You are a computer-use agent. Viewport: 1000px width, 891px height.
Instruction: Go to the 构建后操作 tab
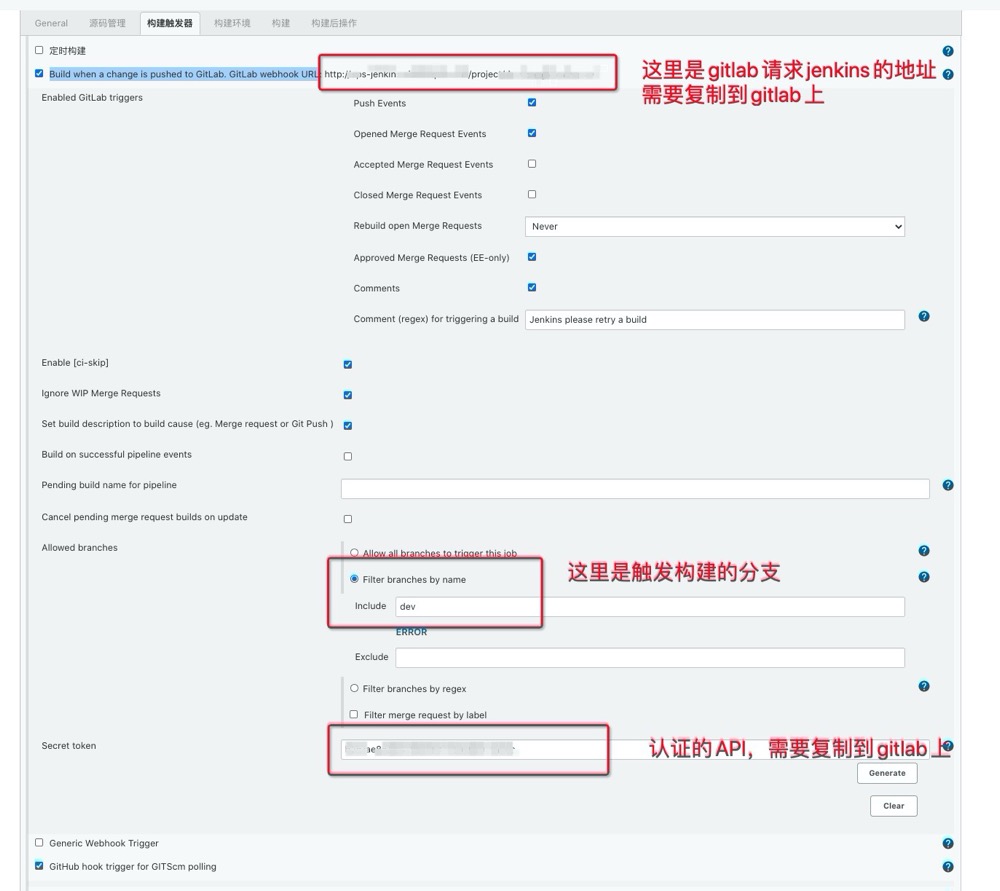click(334, 23)
